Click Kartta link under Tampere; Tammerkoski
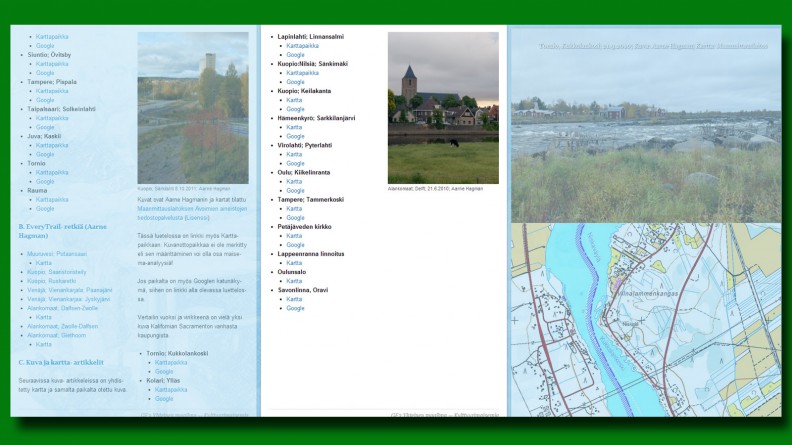792x445 pixels. point(294,208)
